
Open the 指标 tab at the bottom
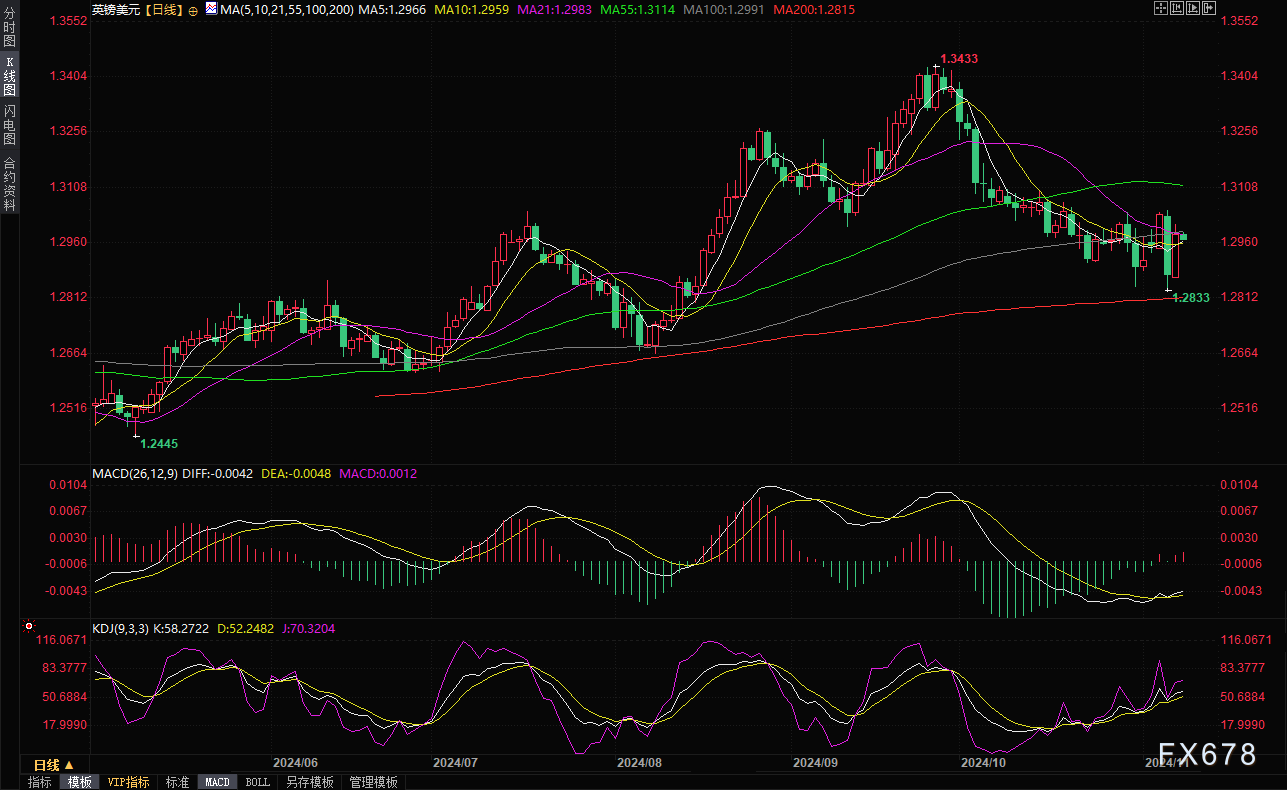coord(40,782)
